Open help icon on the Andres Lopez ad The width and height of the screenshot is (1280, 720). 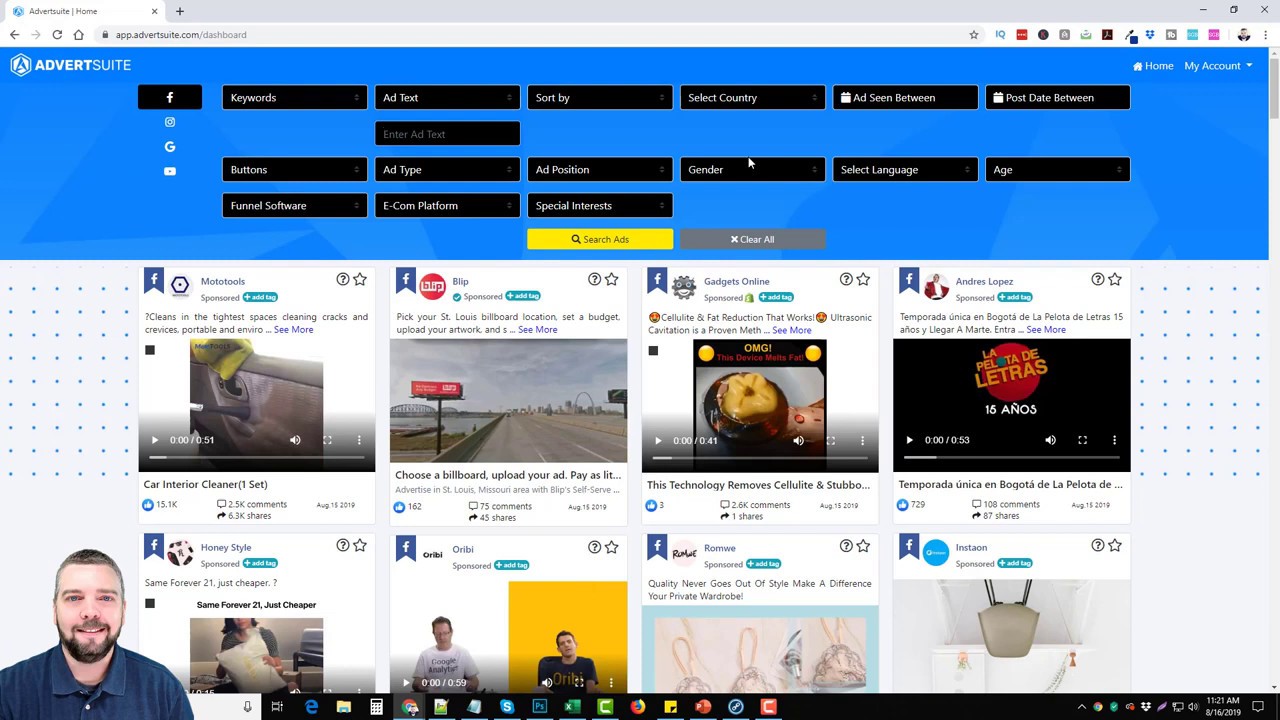[1098, 280]
